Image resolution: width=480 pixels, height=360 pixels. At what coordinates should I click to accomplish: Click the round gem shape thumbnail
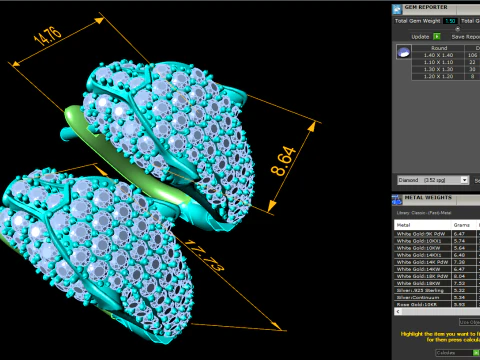[404, 52]
